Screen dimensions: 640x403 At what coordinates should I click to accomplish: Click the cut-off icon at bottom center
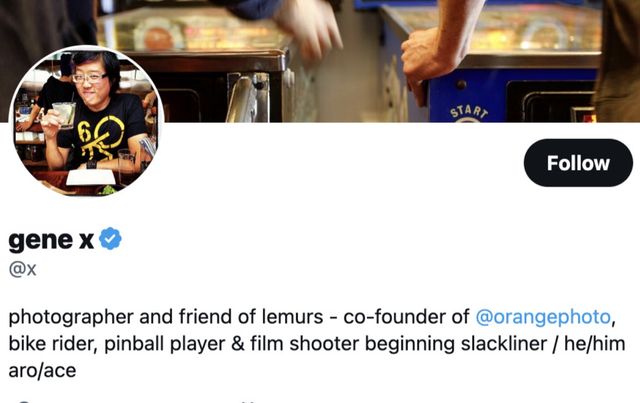click(248, 402)
